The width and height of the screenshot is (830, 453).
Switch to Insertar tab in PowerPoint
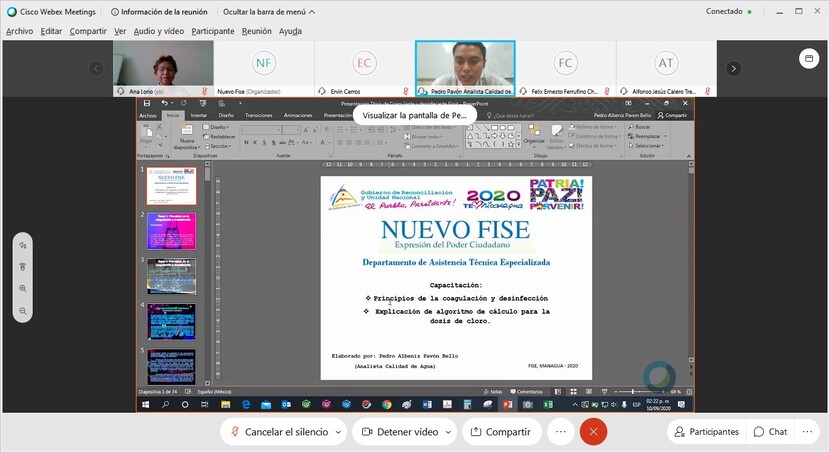point(199,115)
